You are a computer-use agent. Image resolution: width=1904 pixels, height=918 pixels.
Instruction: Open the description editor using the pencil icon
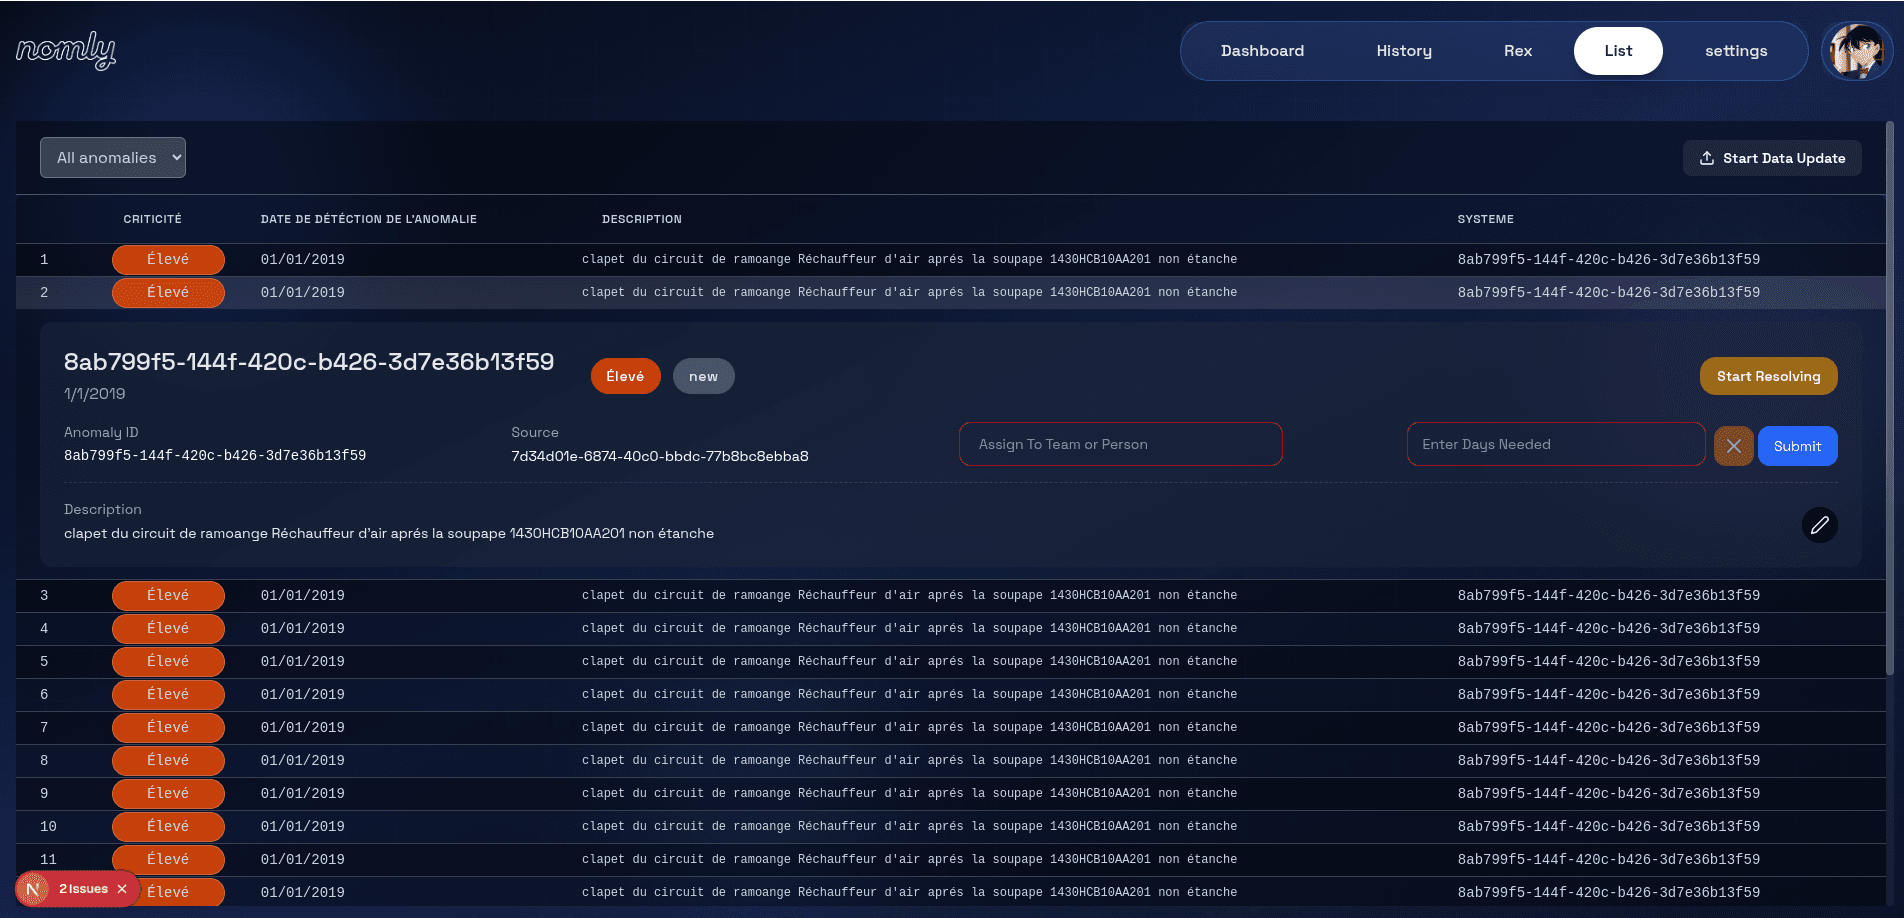tap(1820, 525)
